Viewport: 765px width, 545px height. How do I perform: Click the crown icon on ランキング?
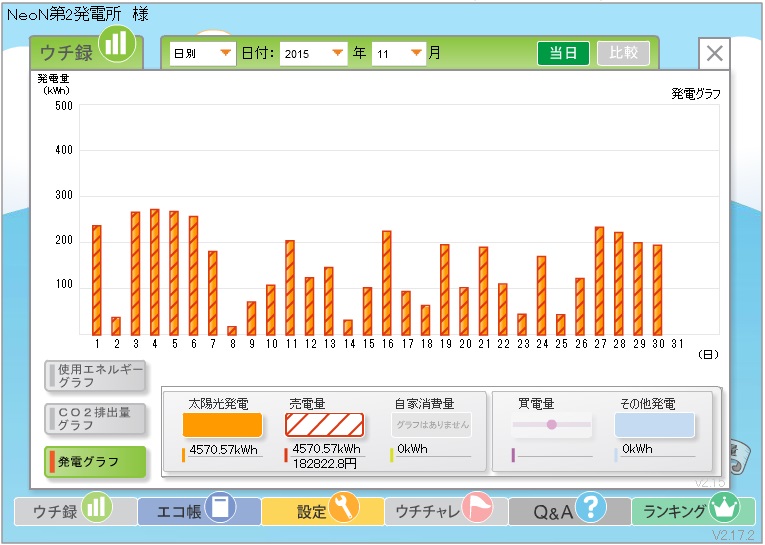tap(725, 507)
